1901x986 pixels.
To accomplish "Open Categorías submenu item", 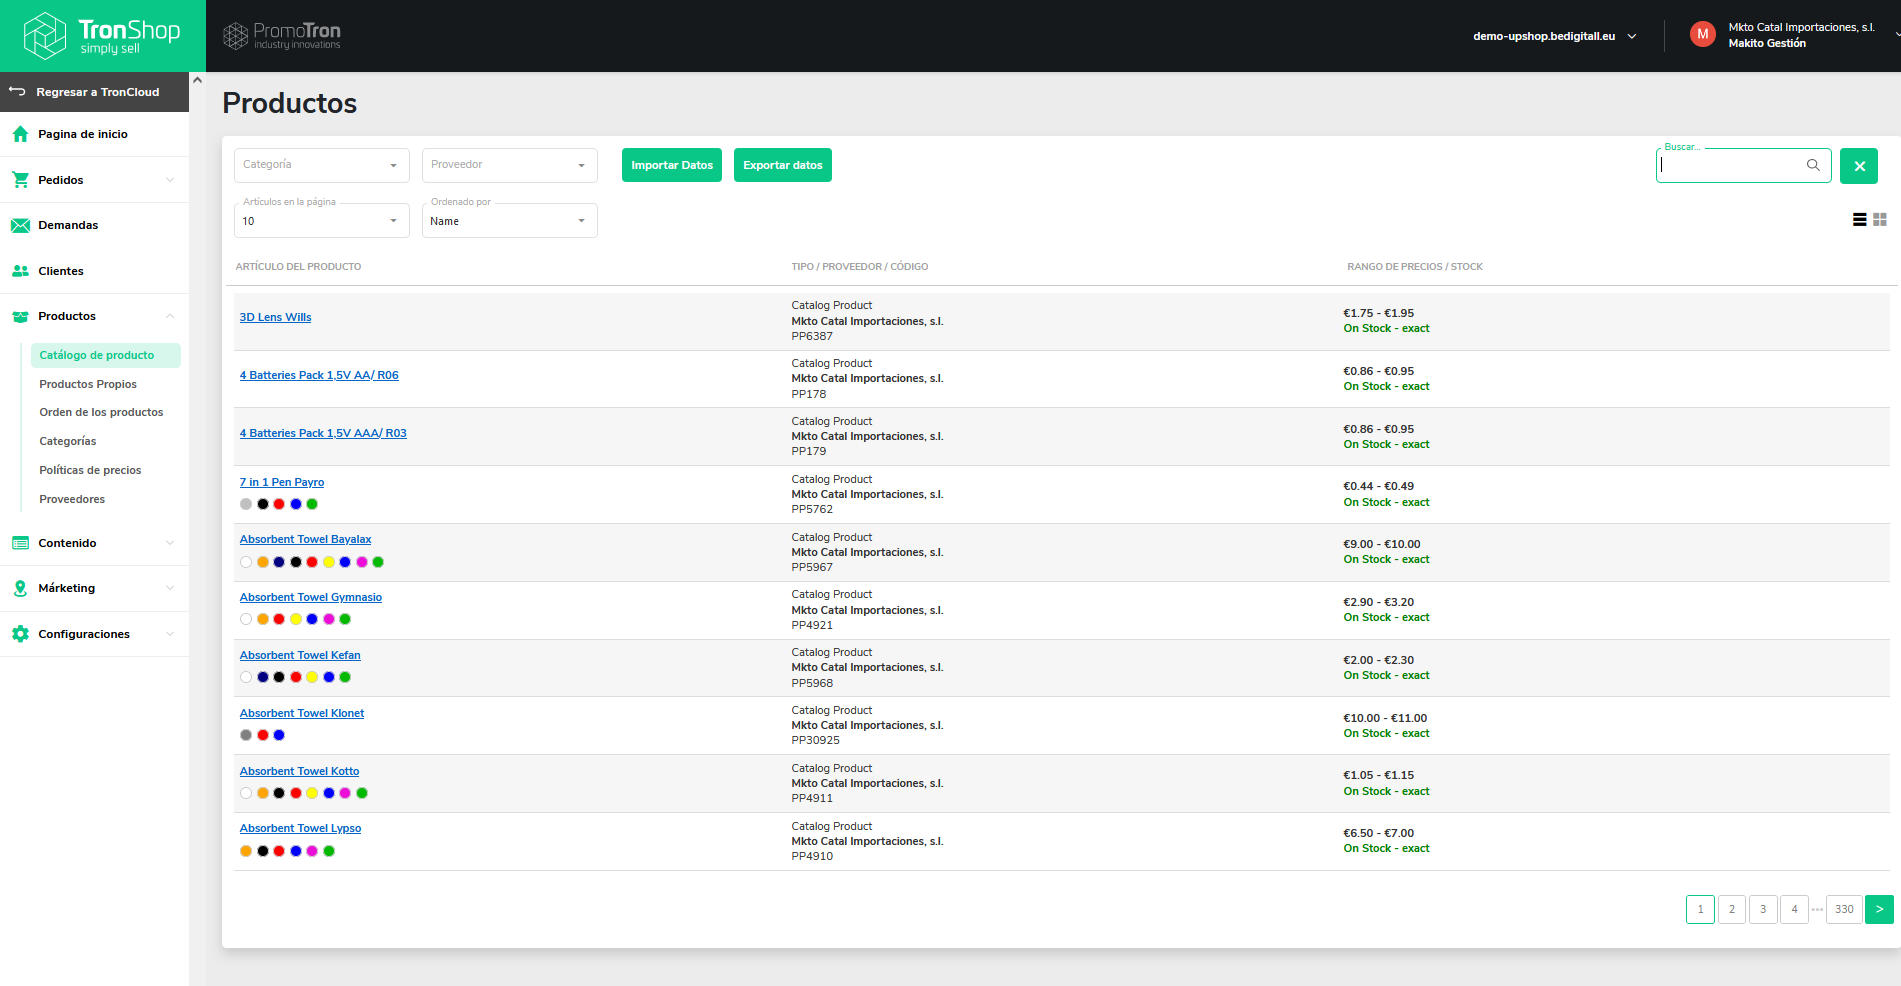I will point(68,441).
